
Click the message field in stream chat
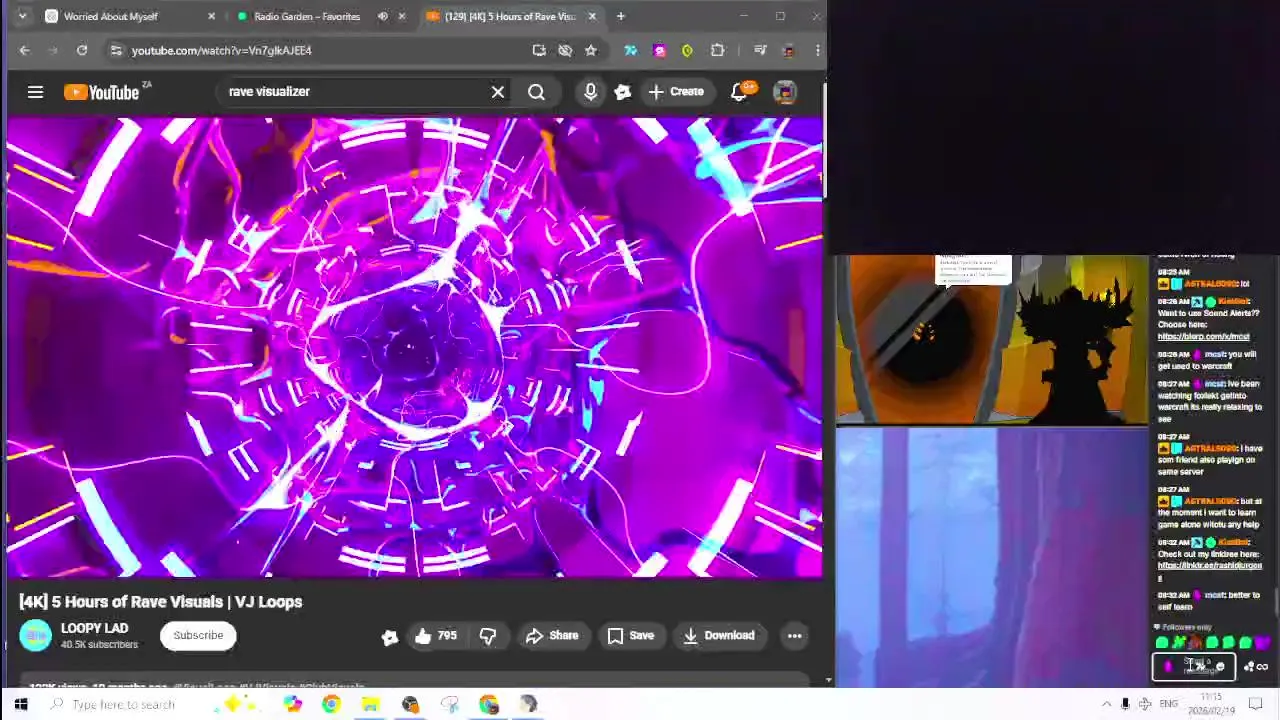[x=1195, y=667]
